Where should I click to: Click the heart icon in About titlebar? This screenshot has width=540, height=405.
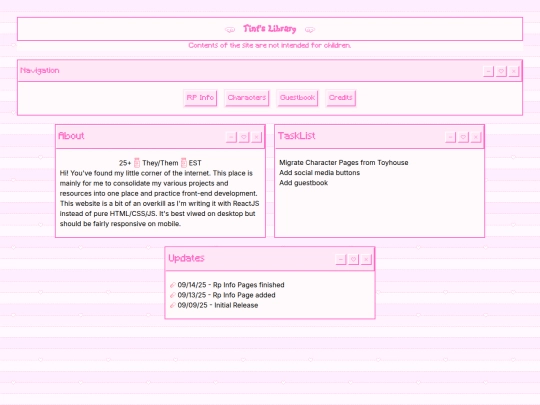[244, 137]
